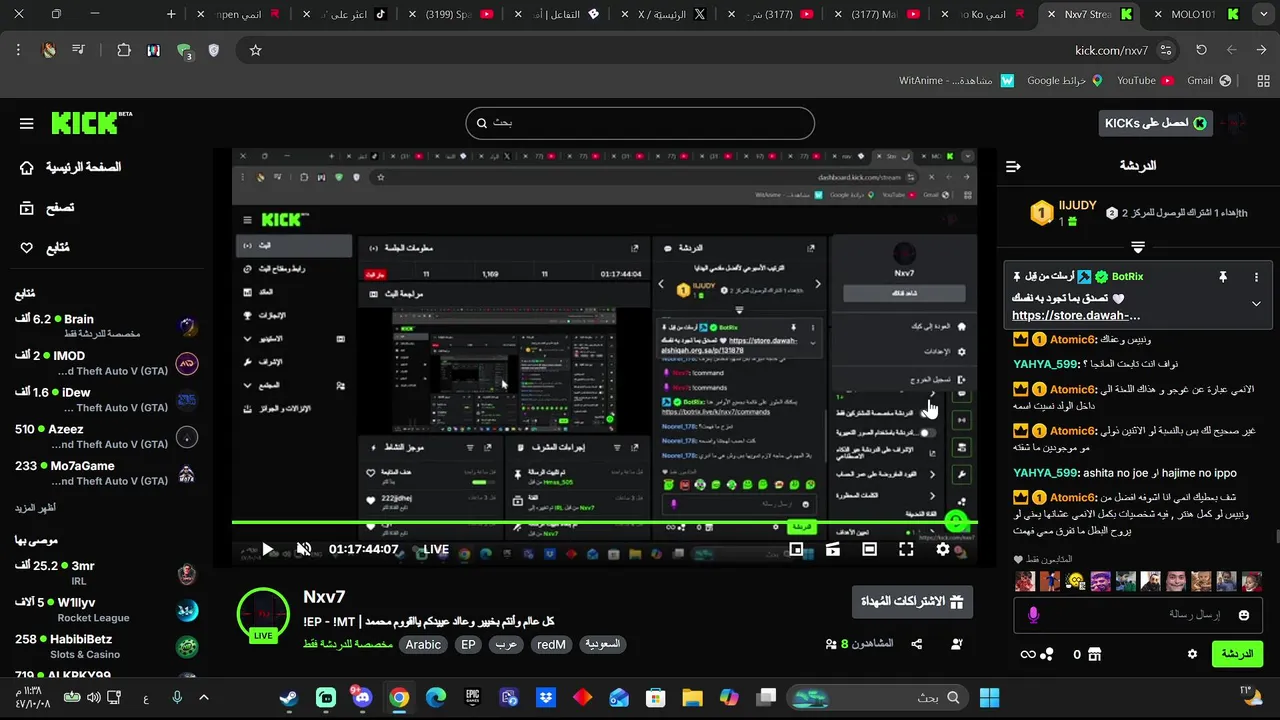Viewport: 1280px width, 720px height.
Task: Open Discord from the taskbar
Action: click(x=362, y=698)
